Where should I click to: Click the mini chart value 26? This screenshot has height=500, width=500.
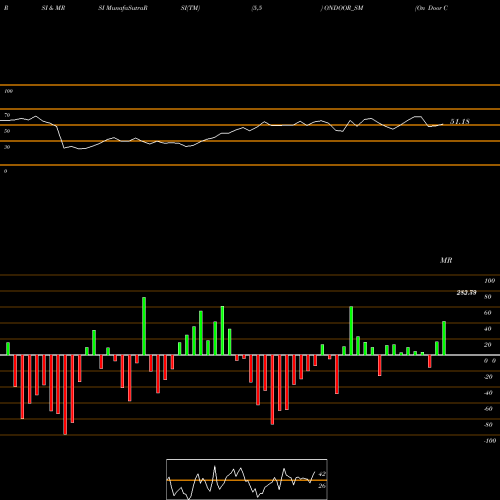coord(322,486)
